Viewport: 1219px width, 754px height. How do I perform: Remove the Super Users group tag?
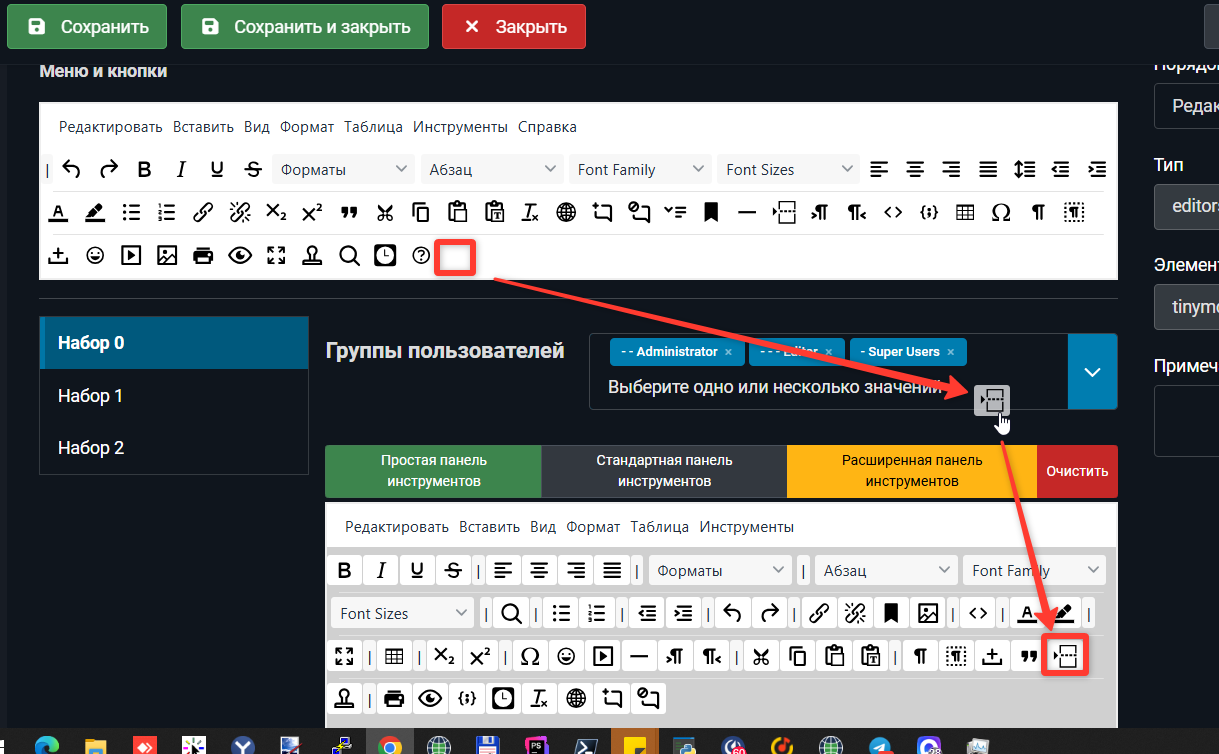[x=950, y=352]
